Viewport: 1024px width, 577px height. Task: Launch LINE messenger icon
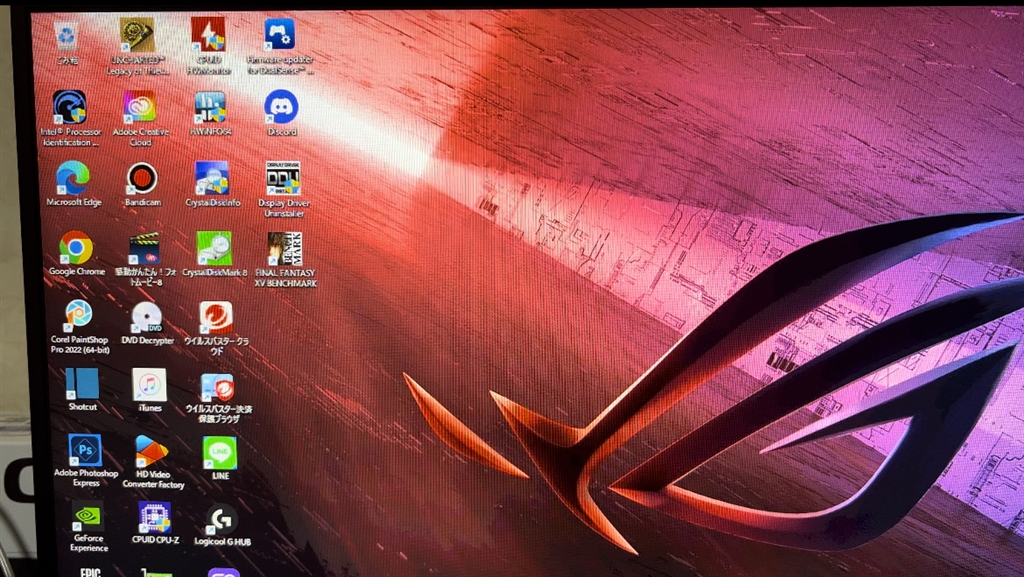tap(220, 453)
